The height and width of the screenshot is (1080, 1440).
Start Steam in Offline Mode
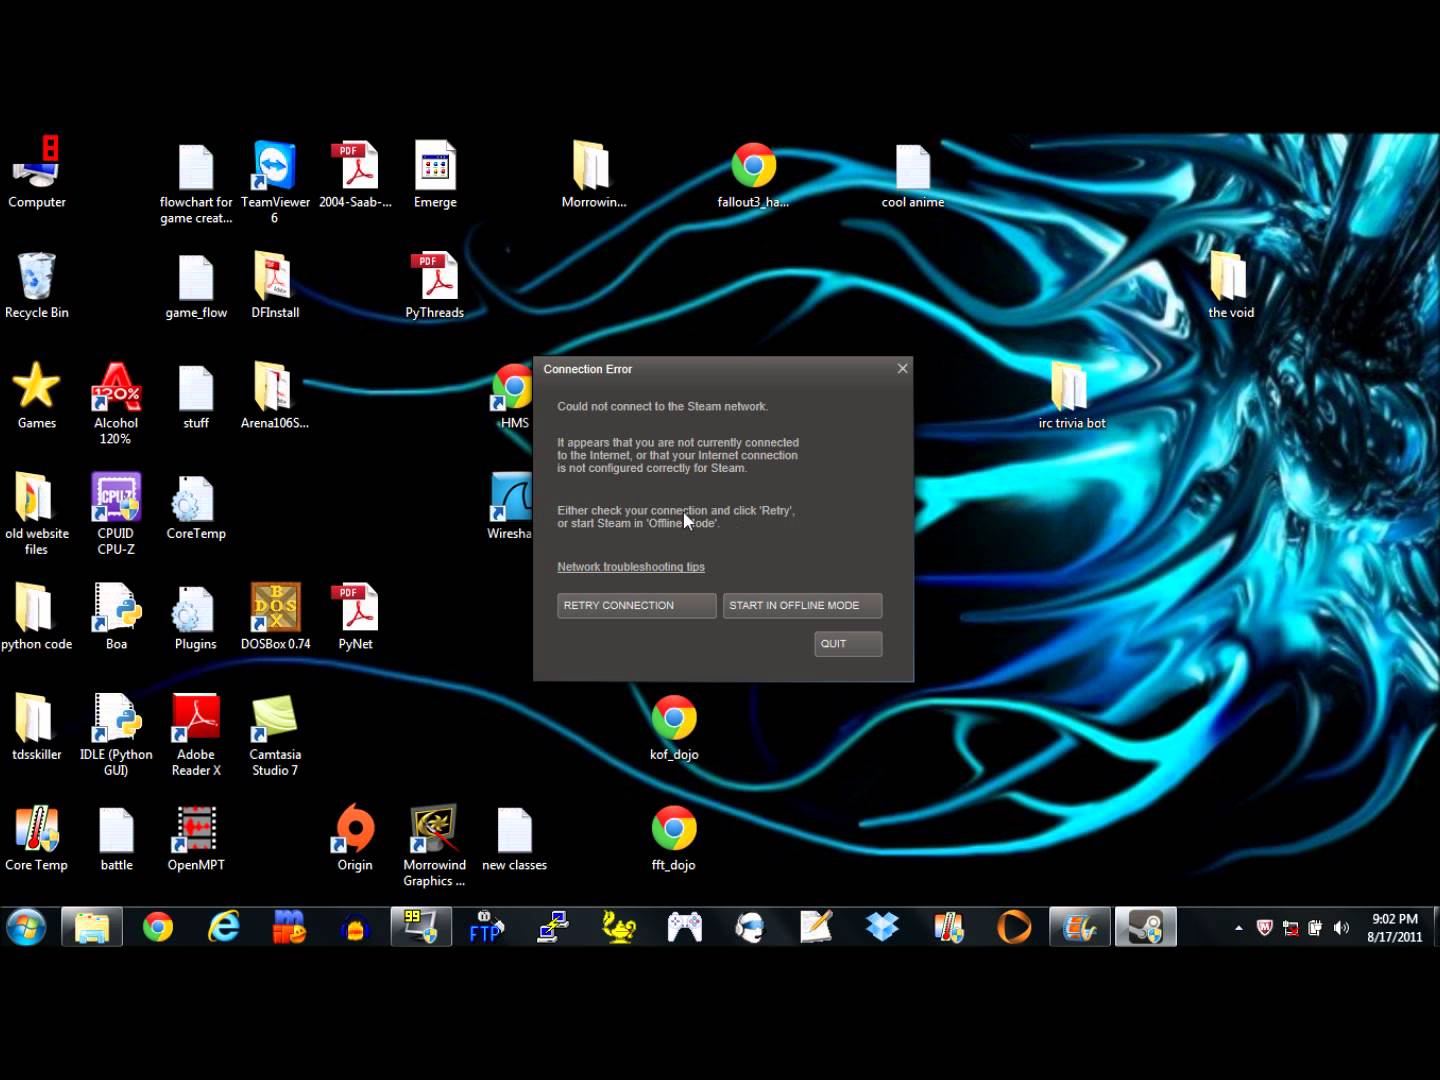point(802,605)
